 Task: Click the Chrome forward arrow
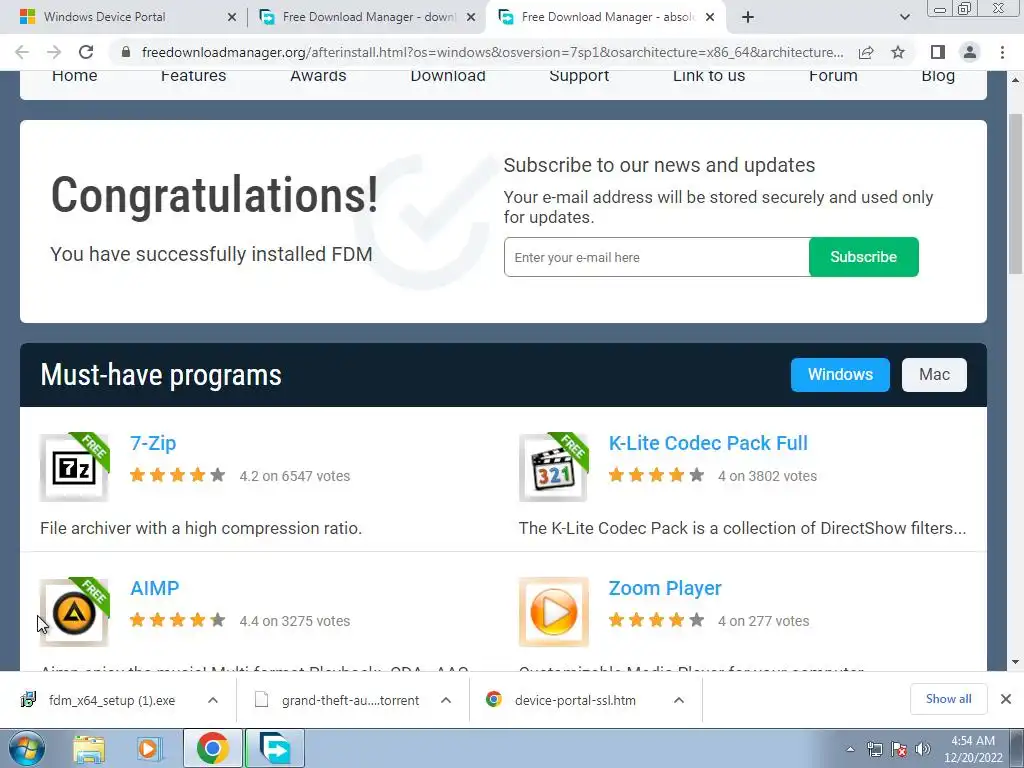tap(54, 52)
